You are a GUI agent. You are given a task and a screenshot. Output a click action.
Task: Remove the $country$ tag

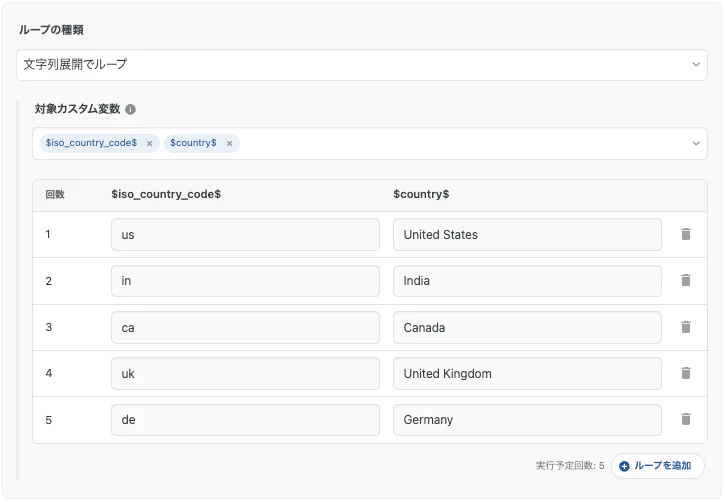(x=229, y=144)
